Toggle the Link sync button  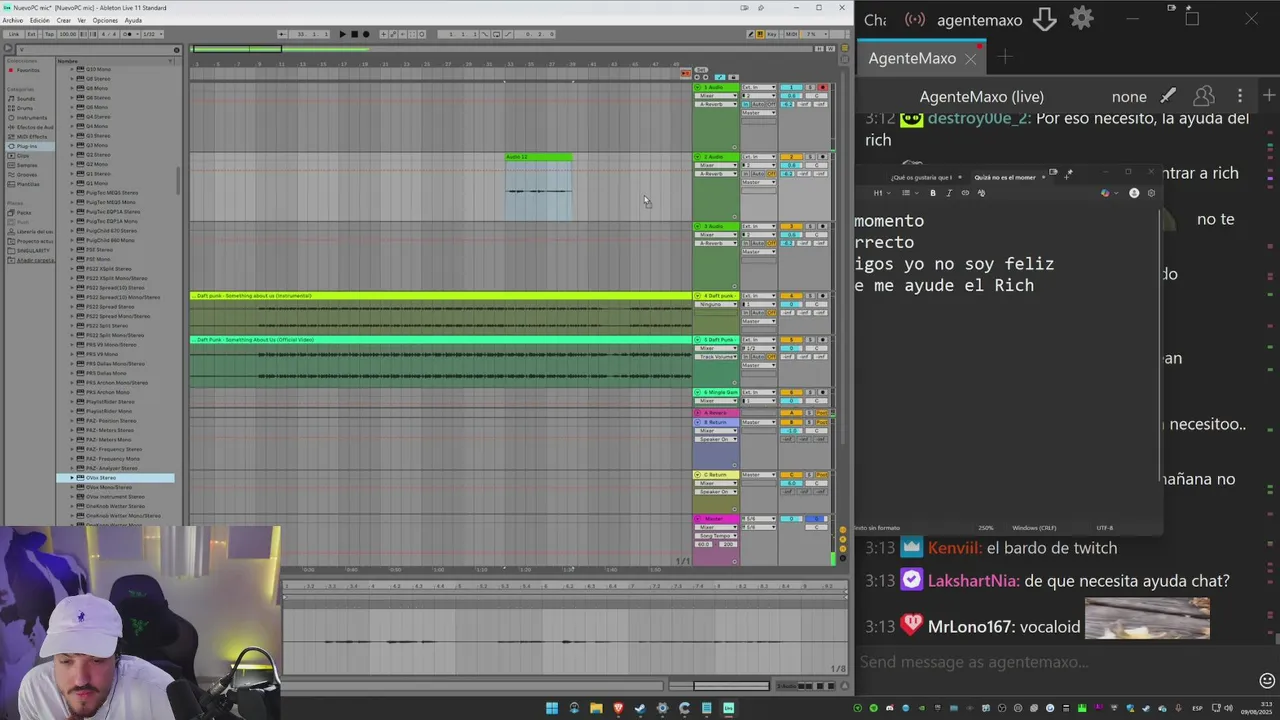[14, 34]
